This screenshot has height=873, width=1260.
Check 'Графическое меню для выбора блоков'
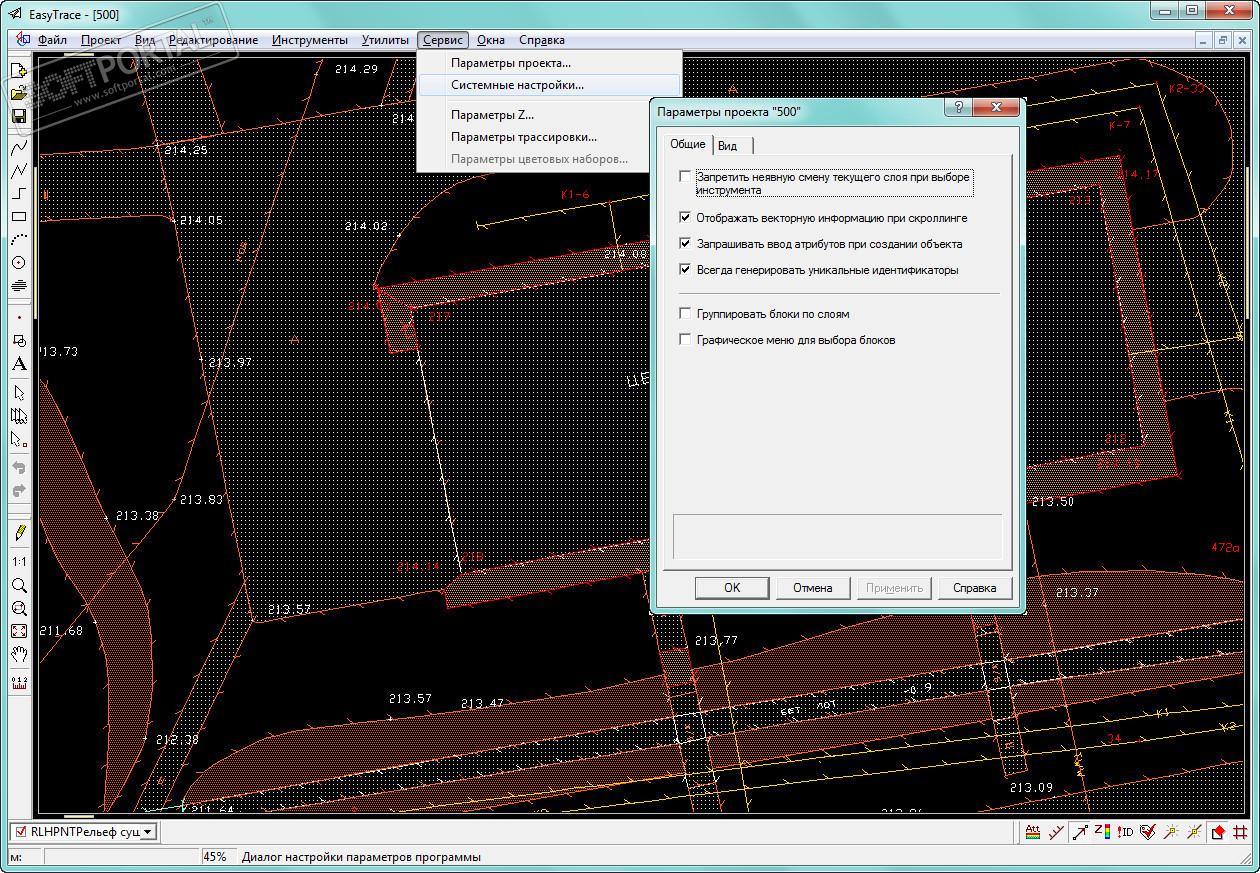[x=685, y=340]
